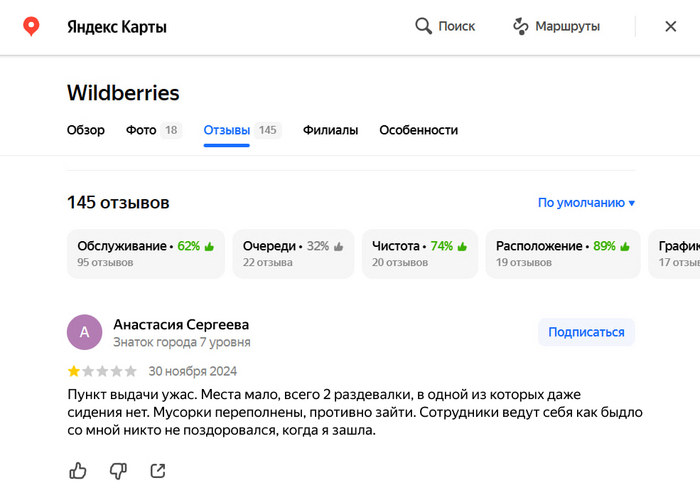Select the Расположение 89% filter chip

click(562, 253)
